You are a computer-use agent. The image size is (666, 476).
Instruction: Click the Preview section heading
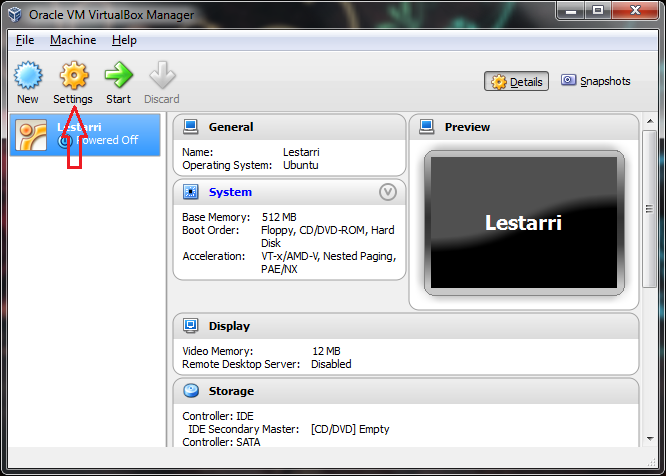(467, 127)
